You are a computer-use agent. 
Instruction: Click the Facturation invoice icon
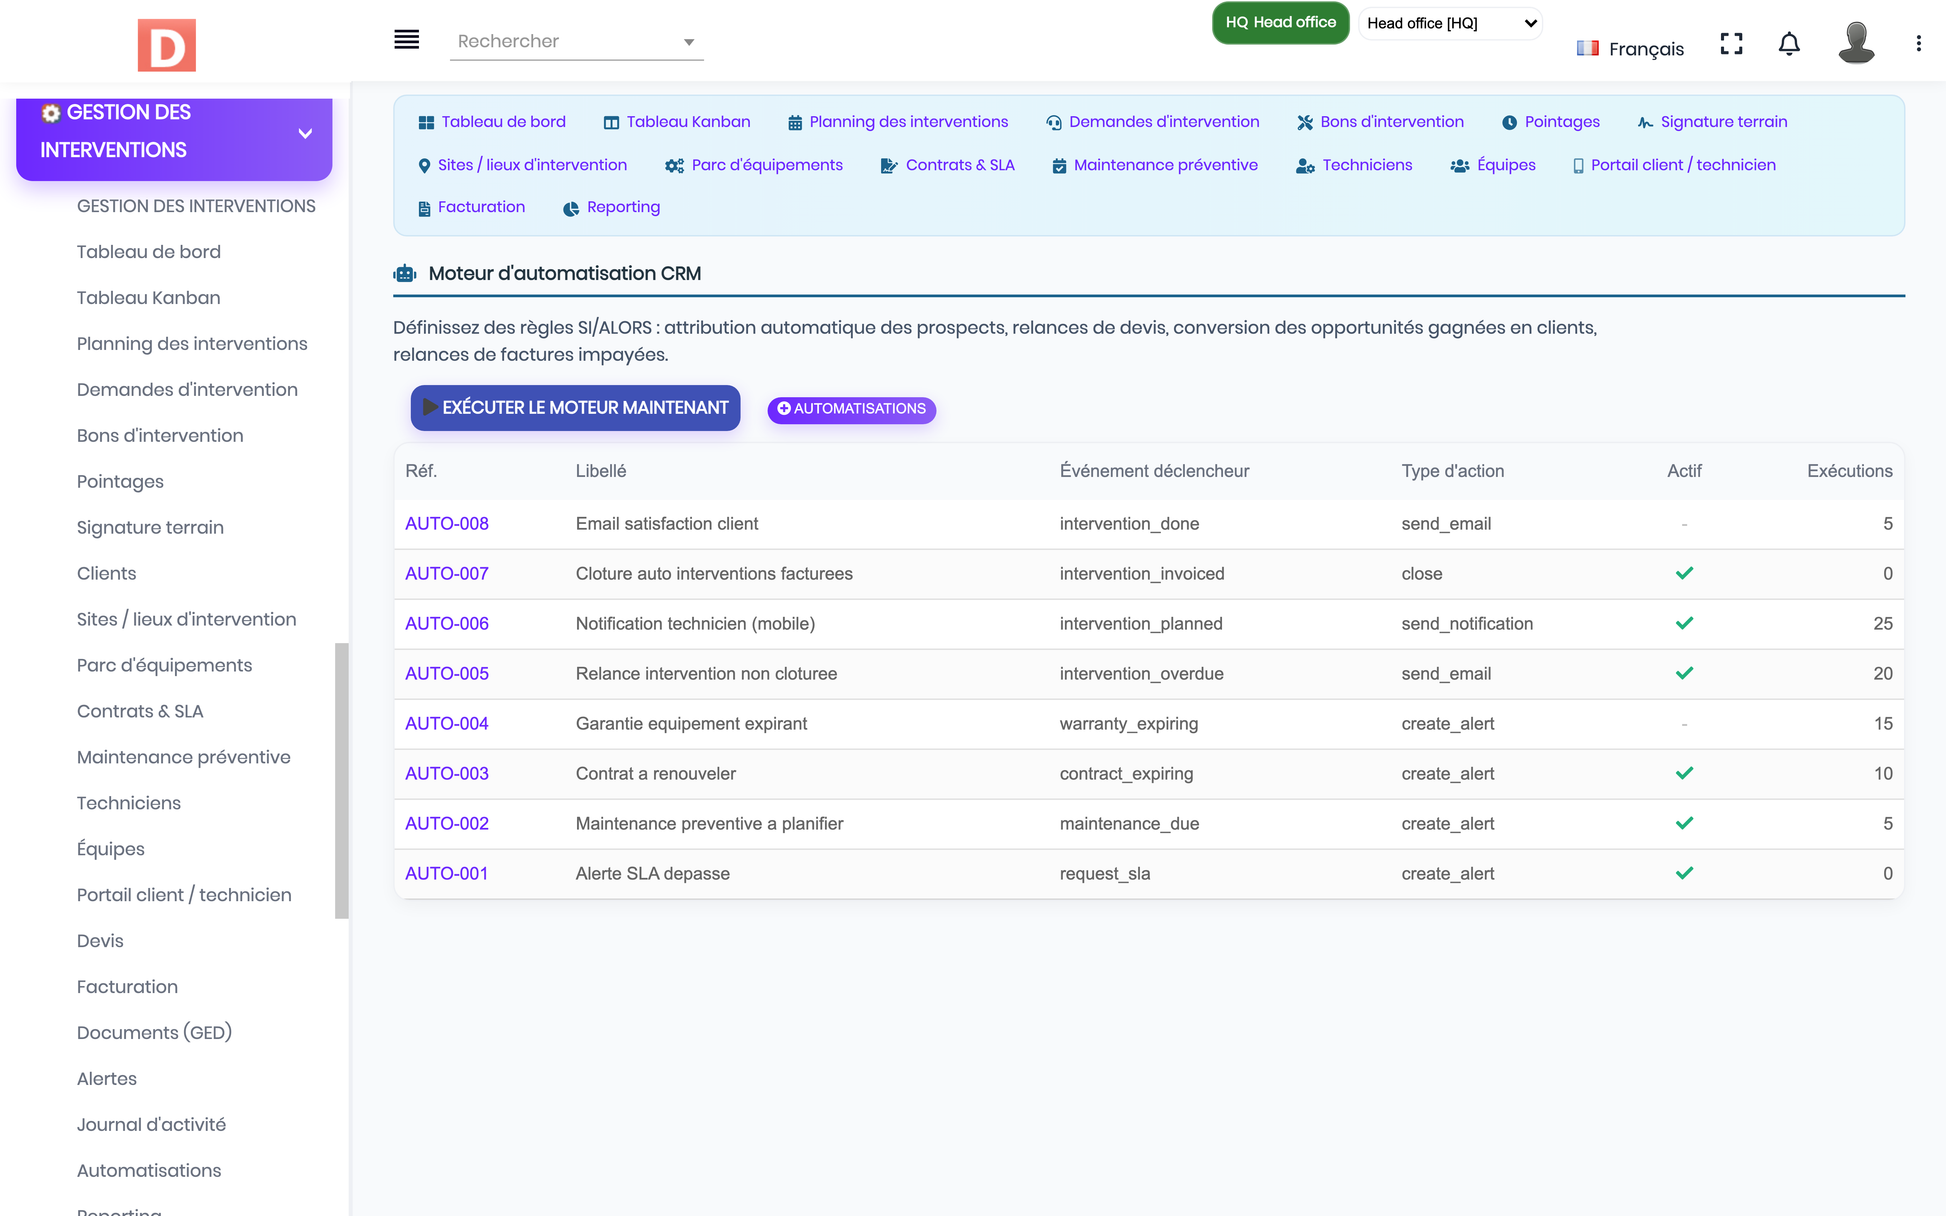point(424,208)
